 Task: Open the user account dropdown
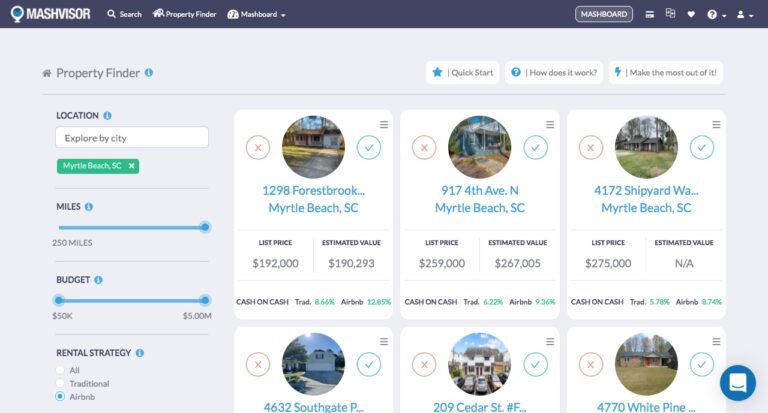[x=745, y=14]
